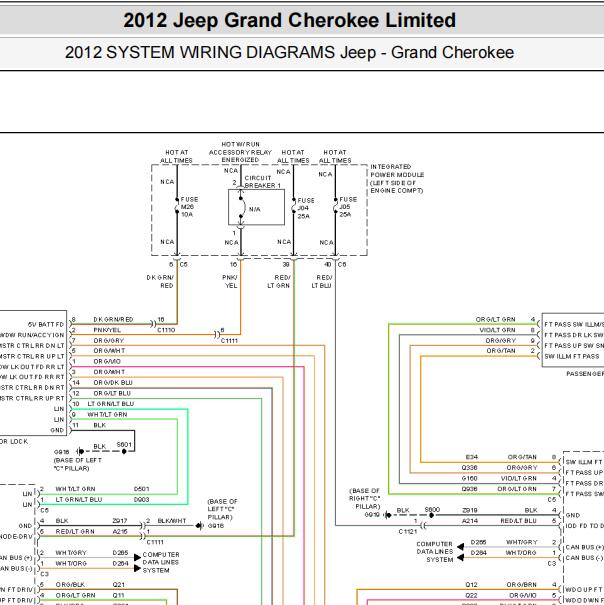Viewport: 604px width, 605px height.
Task: Click the "HOT W/ RUN ACCESSORY RELAY ENERGIZED" text
Action: pos(240,152)
